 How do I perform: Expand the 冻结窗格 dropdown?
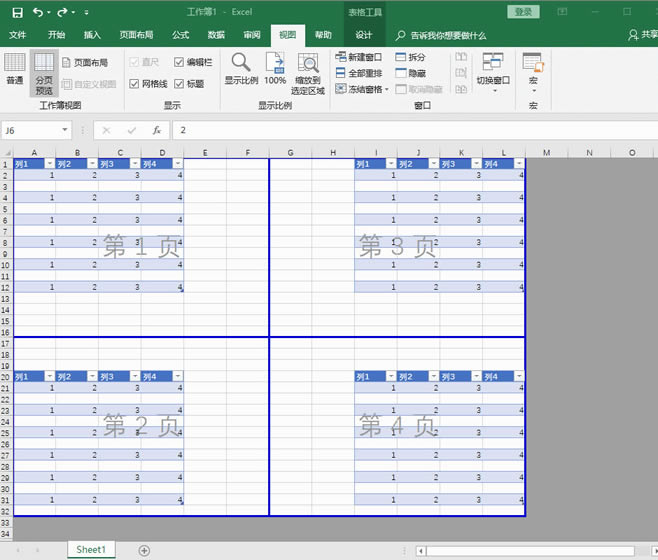pyautogui.click(x=360, y=89)
